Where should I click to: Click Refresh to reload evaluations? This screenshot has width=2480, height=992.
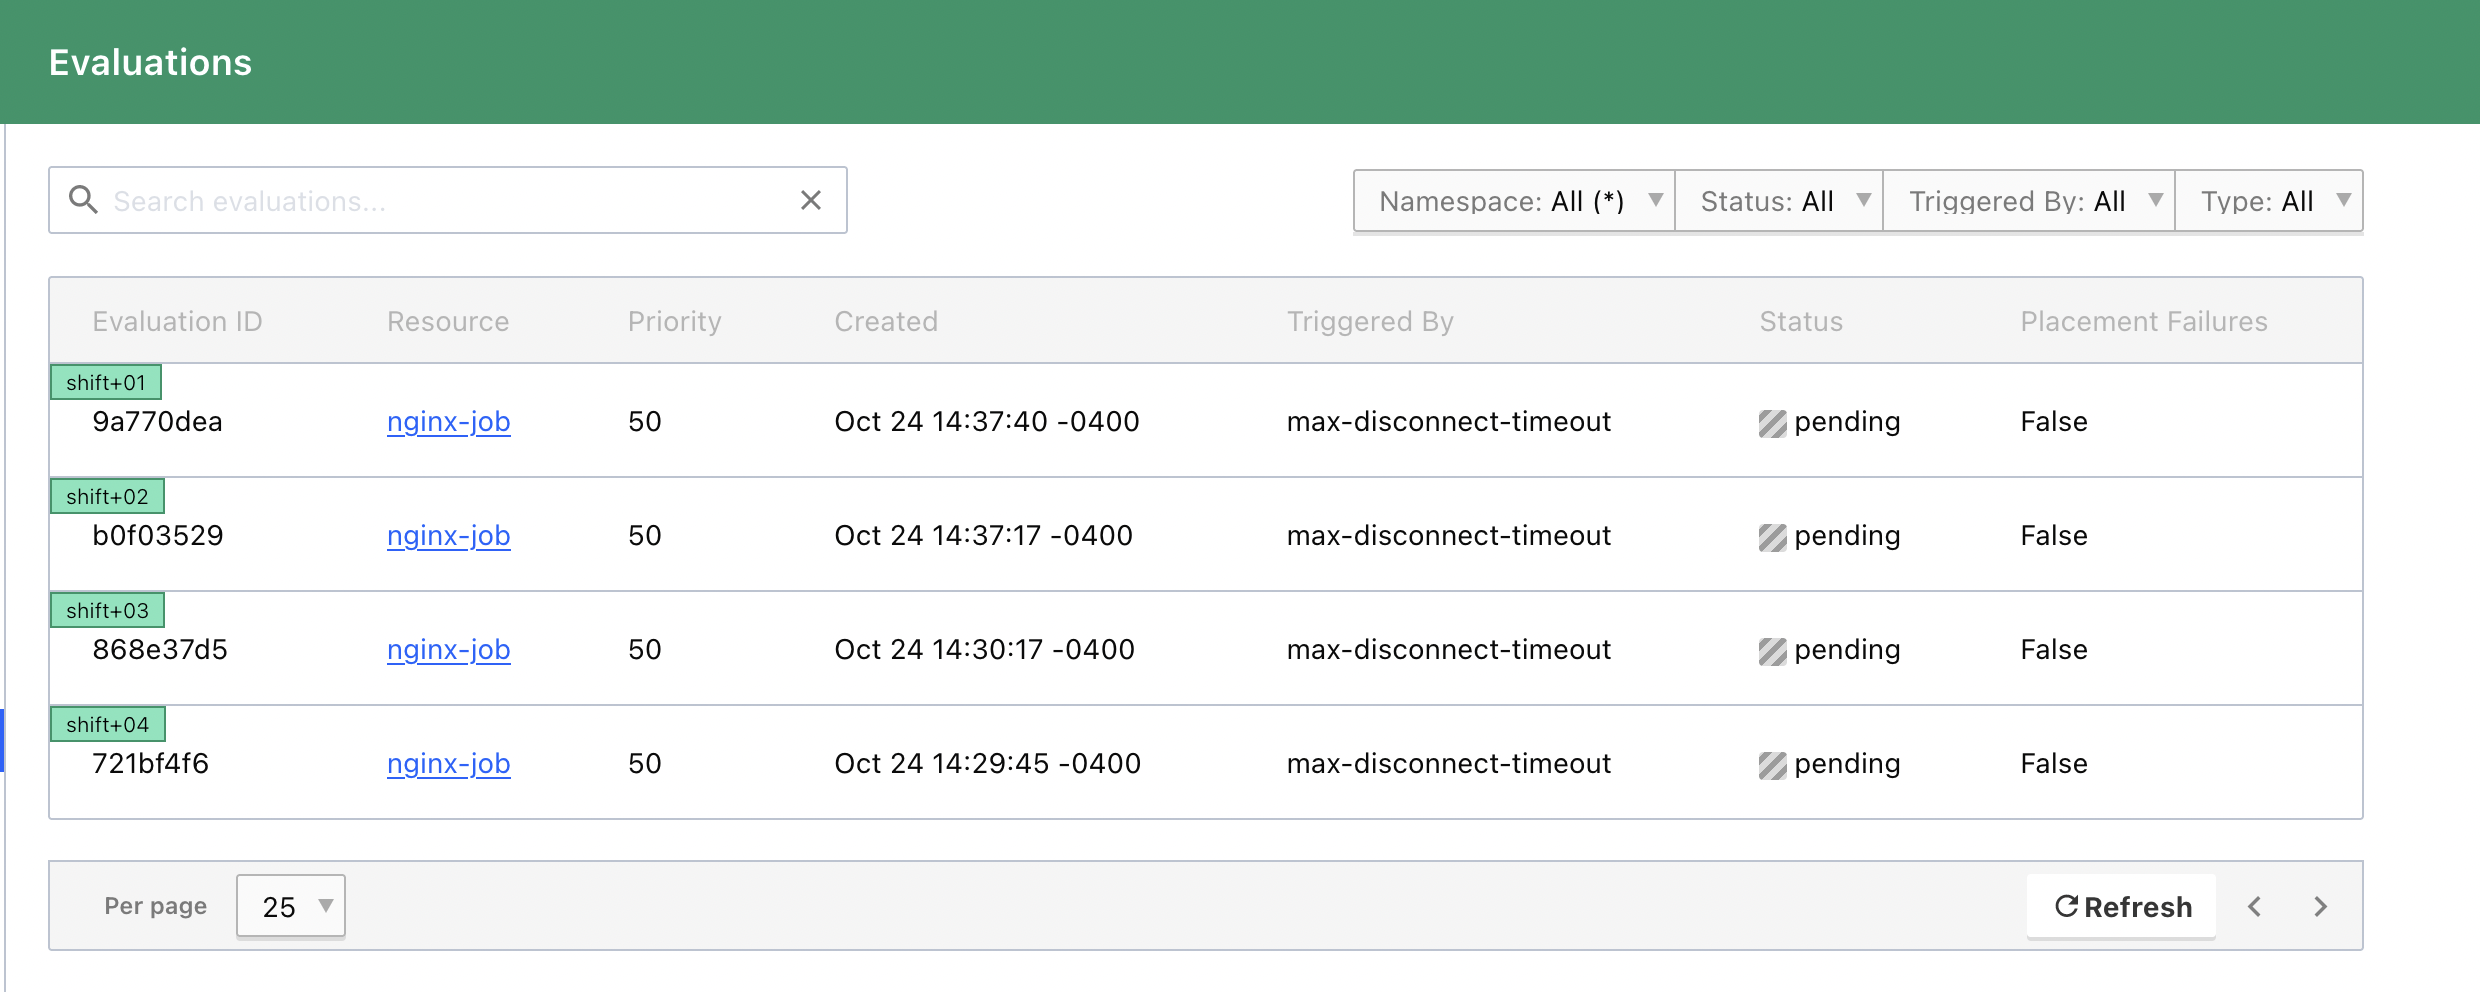coord(2120,906)
